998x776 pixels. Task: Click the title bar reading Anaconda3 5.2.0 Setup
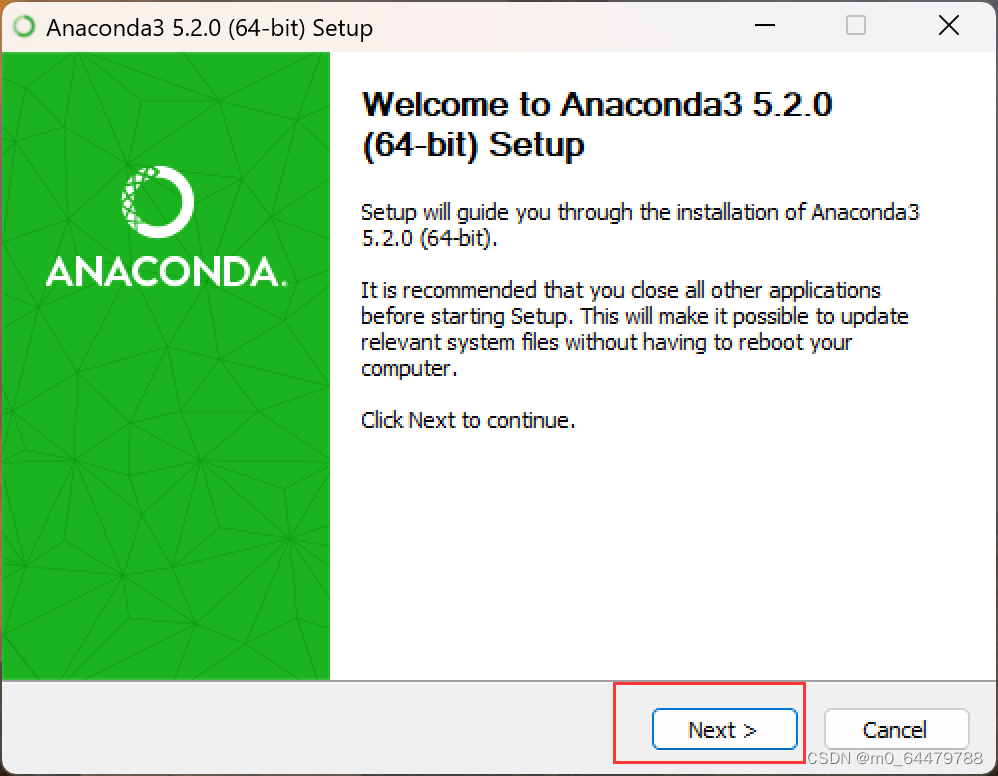coord(210,28)
